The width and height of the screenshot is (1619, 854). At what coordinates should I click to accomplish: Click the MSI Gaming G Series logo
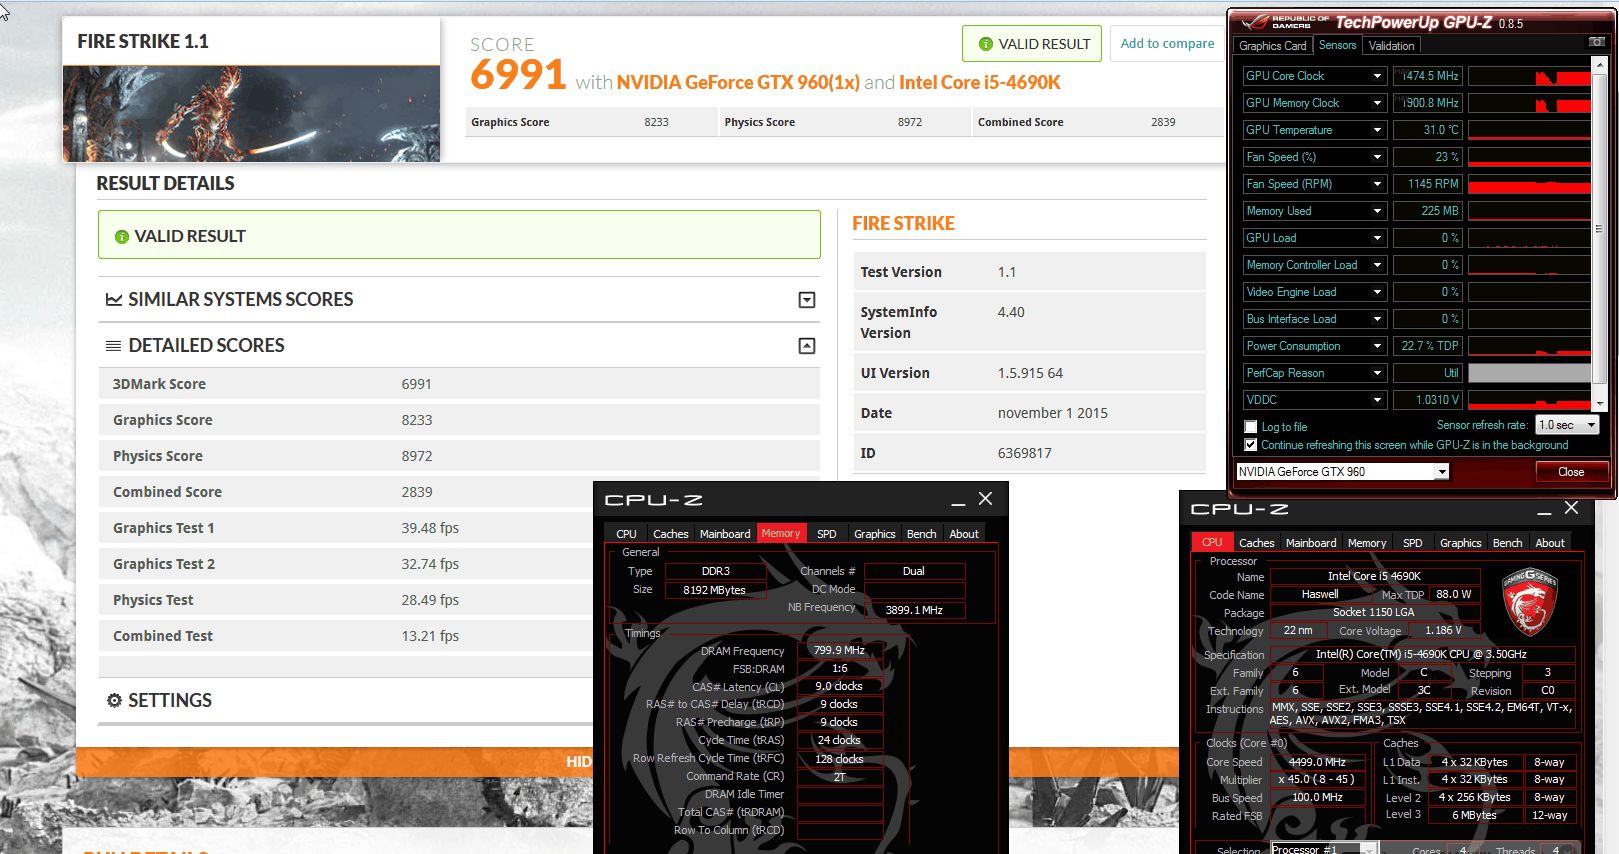pyautogui.click(x=1530, y=603)
